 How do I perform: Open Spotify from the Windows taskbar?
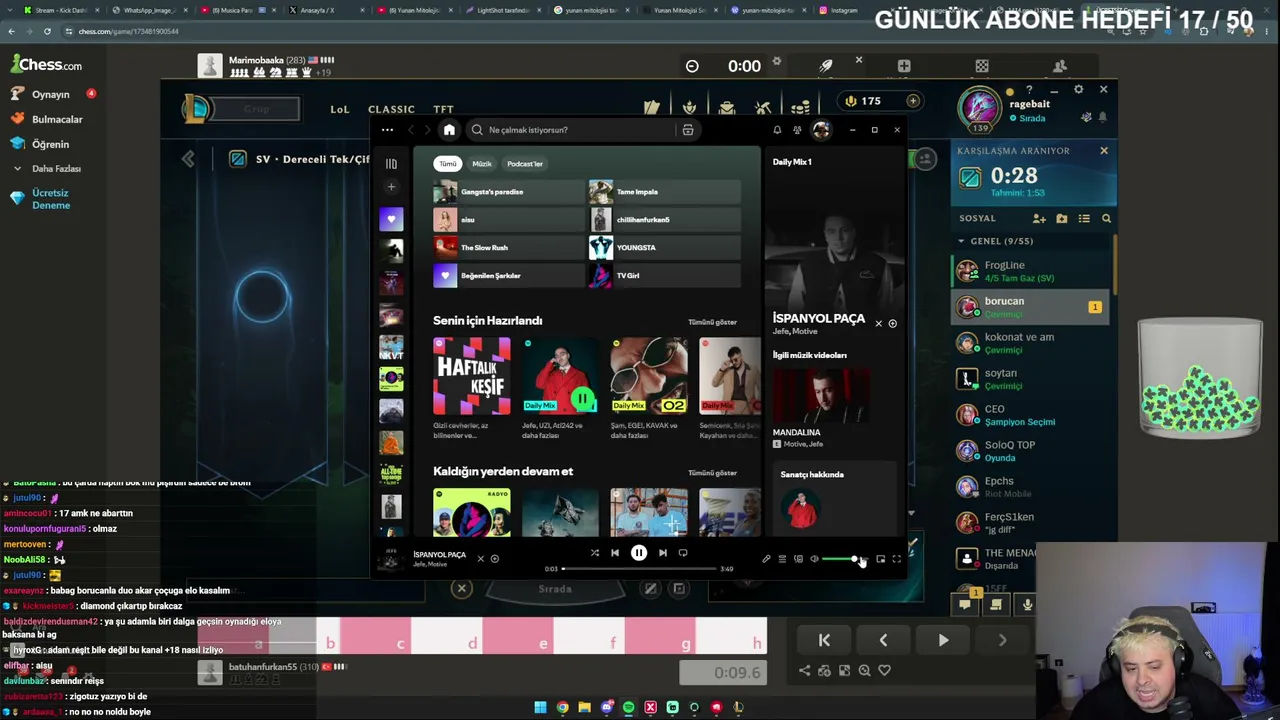(628, 708)
